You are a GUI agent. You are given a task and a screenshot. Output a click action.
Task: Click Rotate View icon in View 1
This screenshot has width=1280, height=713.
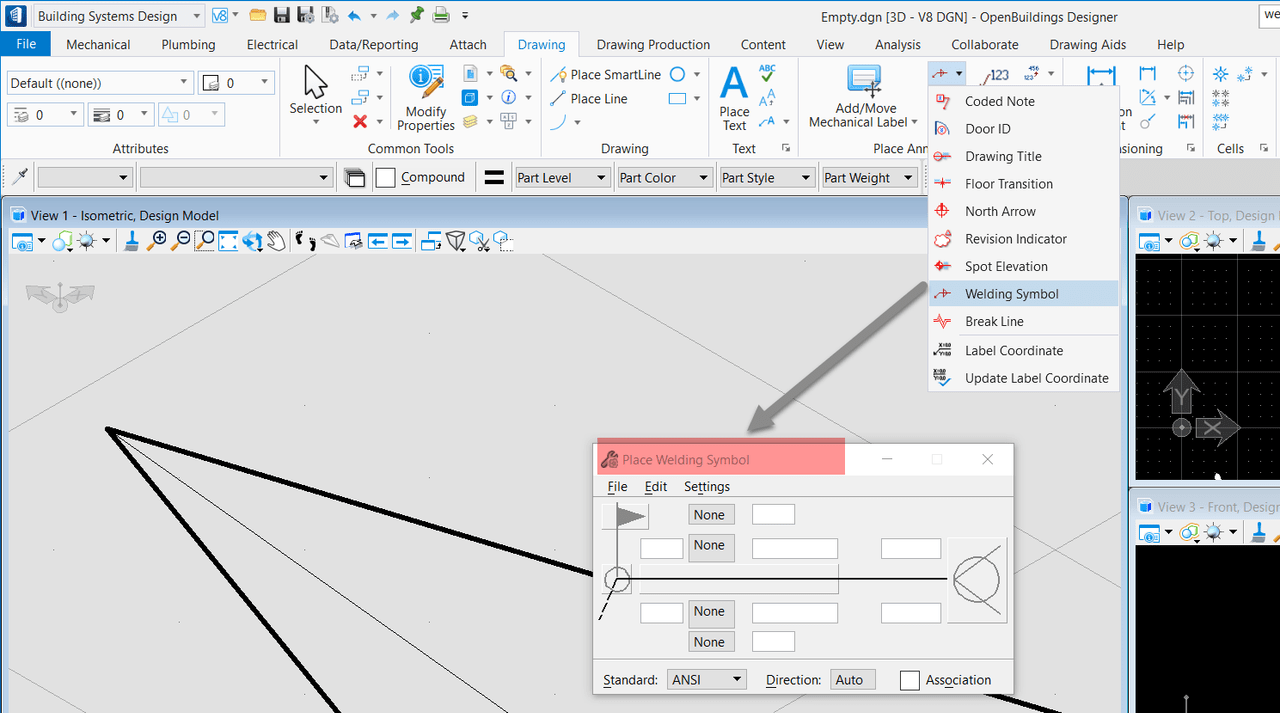tap(252, 241)
